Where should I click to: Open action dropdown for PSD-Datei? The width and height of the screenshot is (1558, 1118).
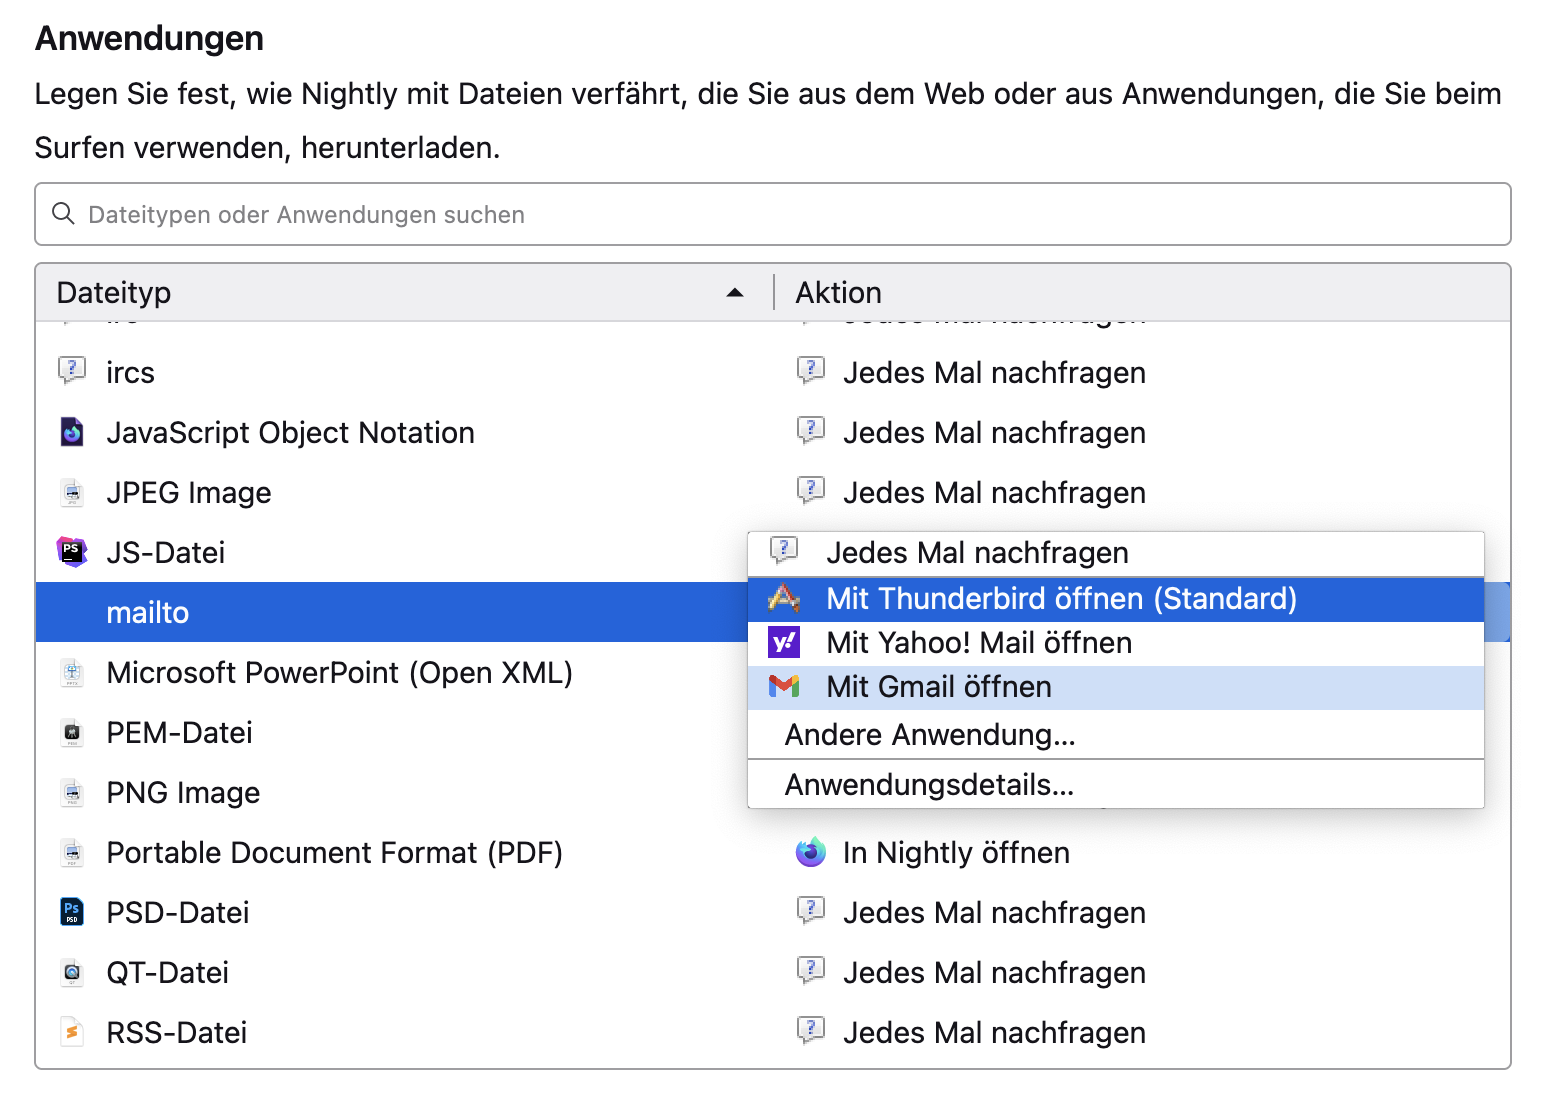coord(994,912)
